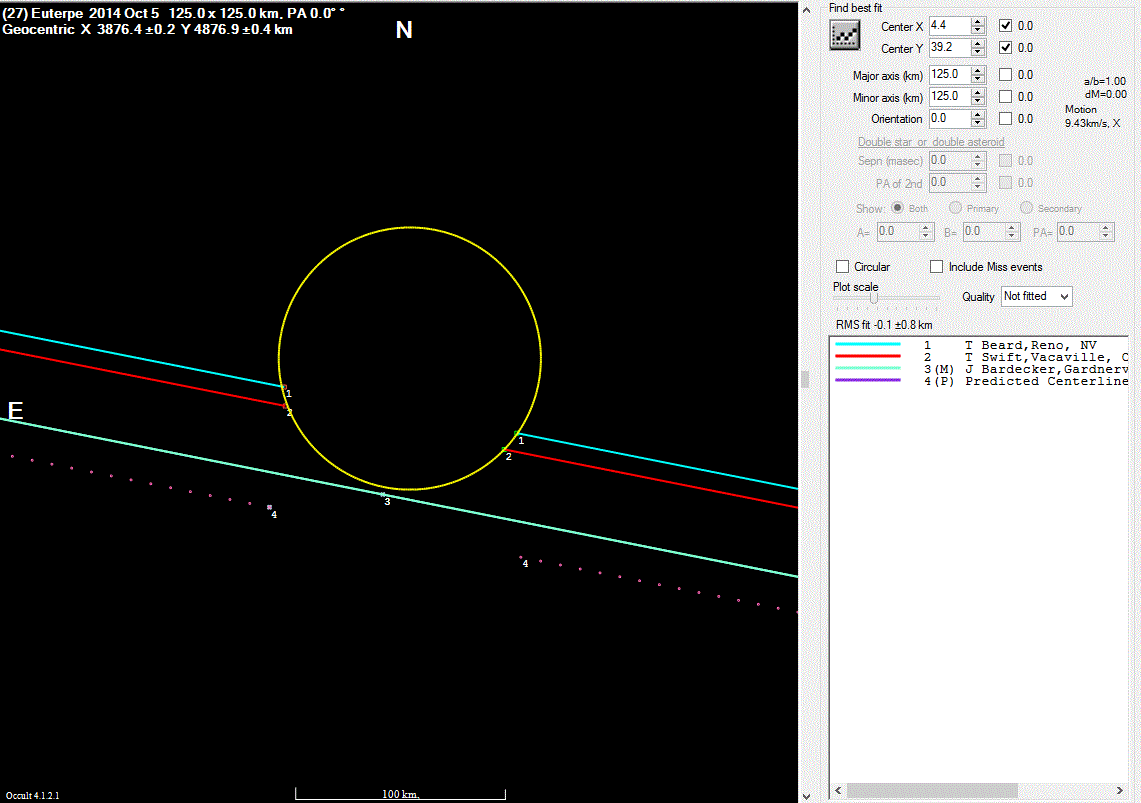Screen dimensions: 1141x803
Task: Decrease Orientation value with spinner
Action: coord(978,123)
